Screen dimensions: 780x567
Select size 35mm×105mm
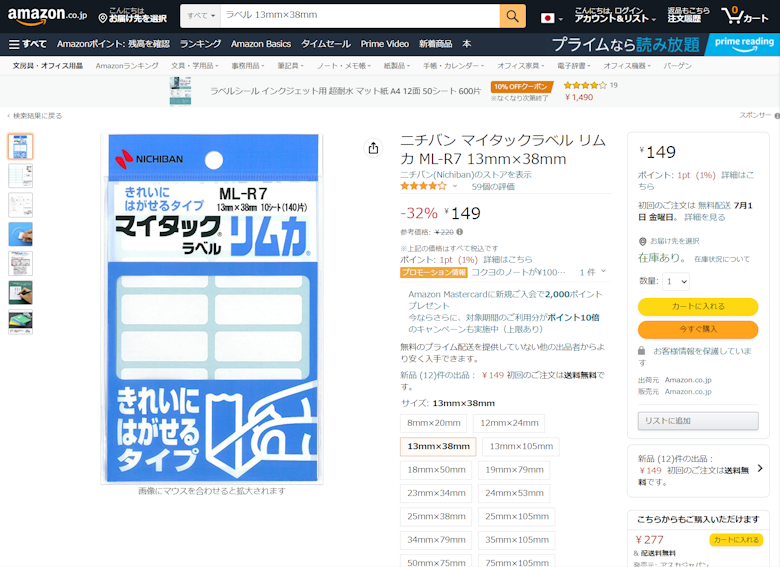tap(517, 540)
